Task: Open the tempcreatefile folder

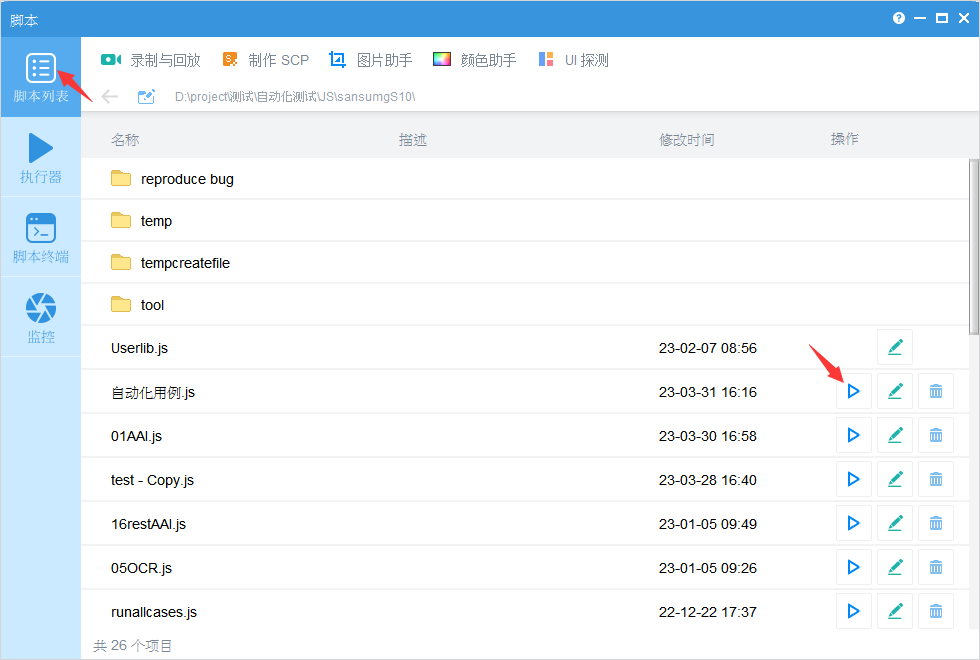Action: (525, 262)
